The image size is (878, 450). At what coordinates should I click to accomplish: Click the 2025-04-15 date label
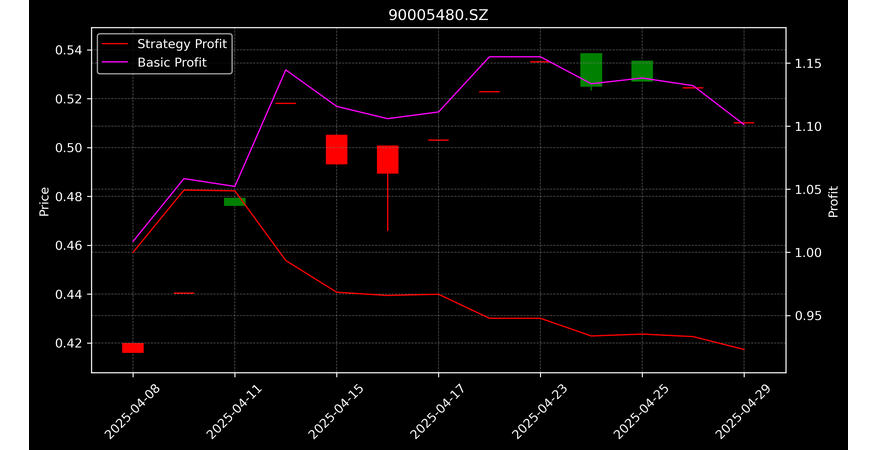336,411
